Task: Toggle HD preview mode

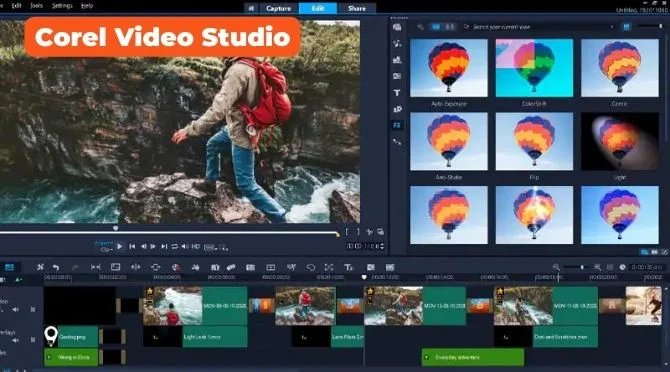Action: [x=196, y=246]
